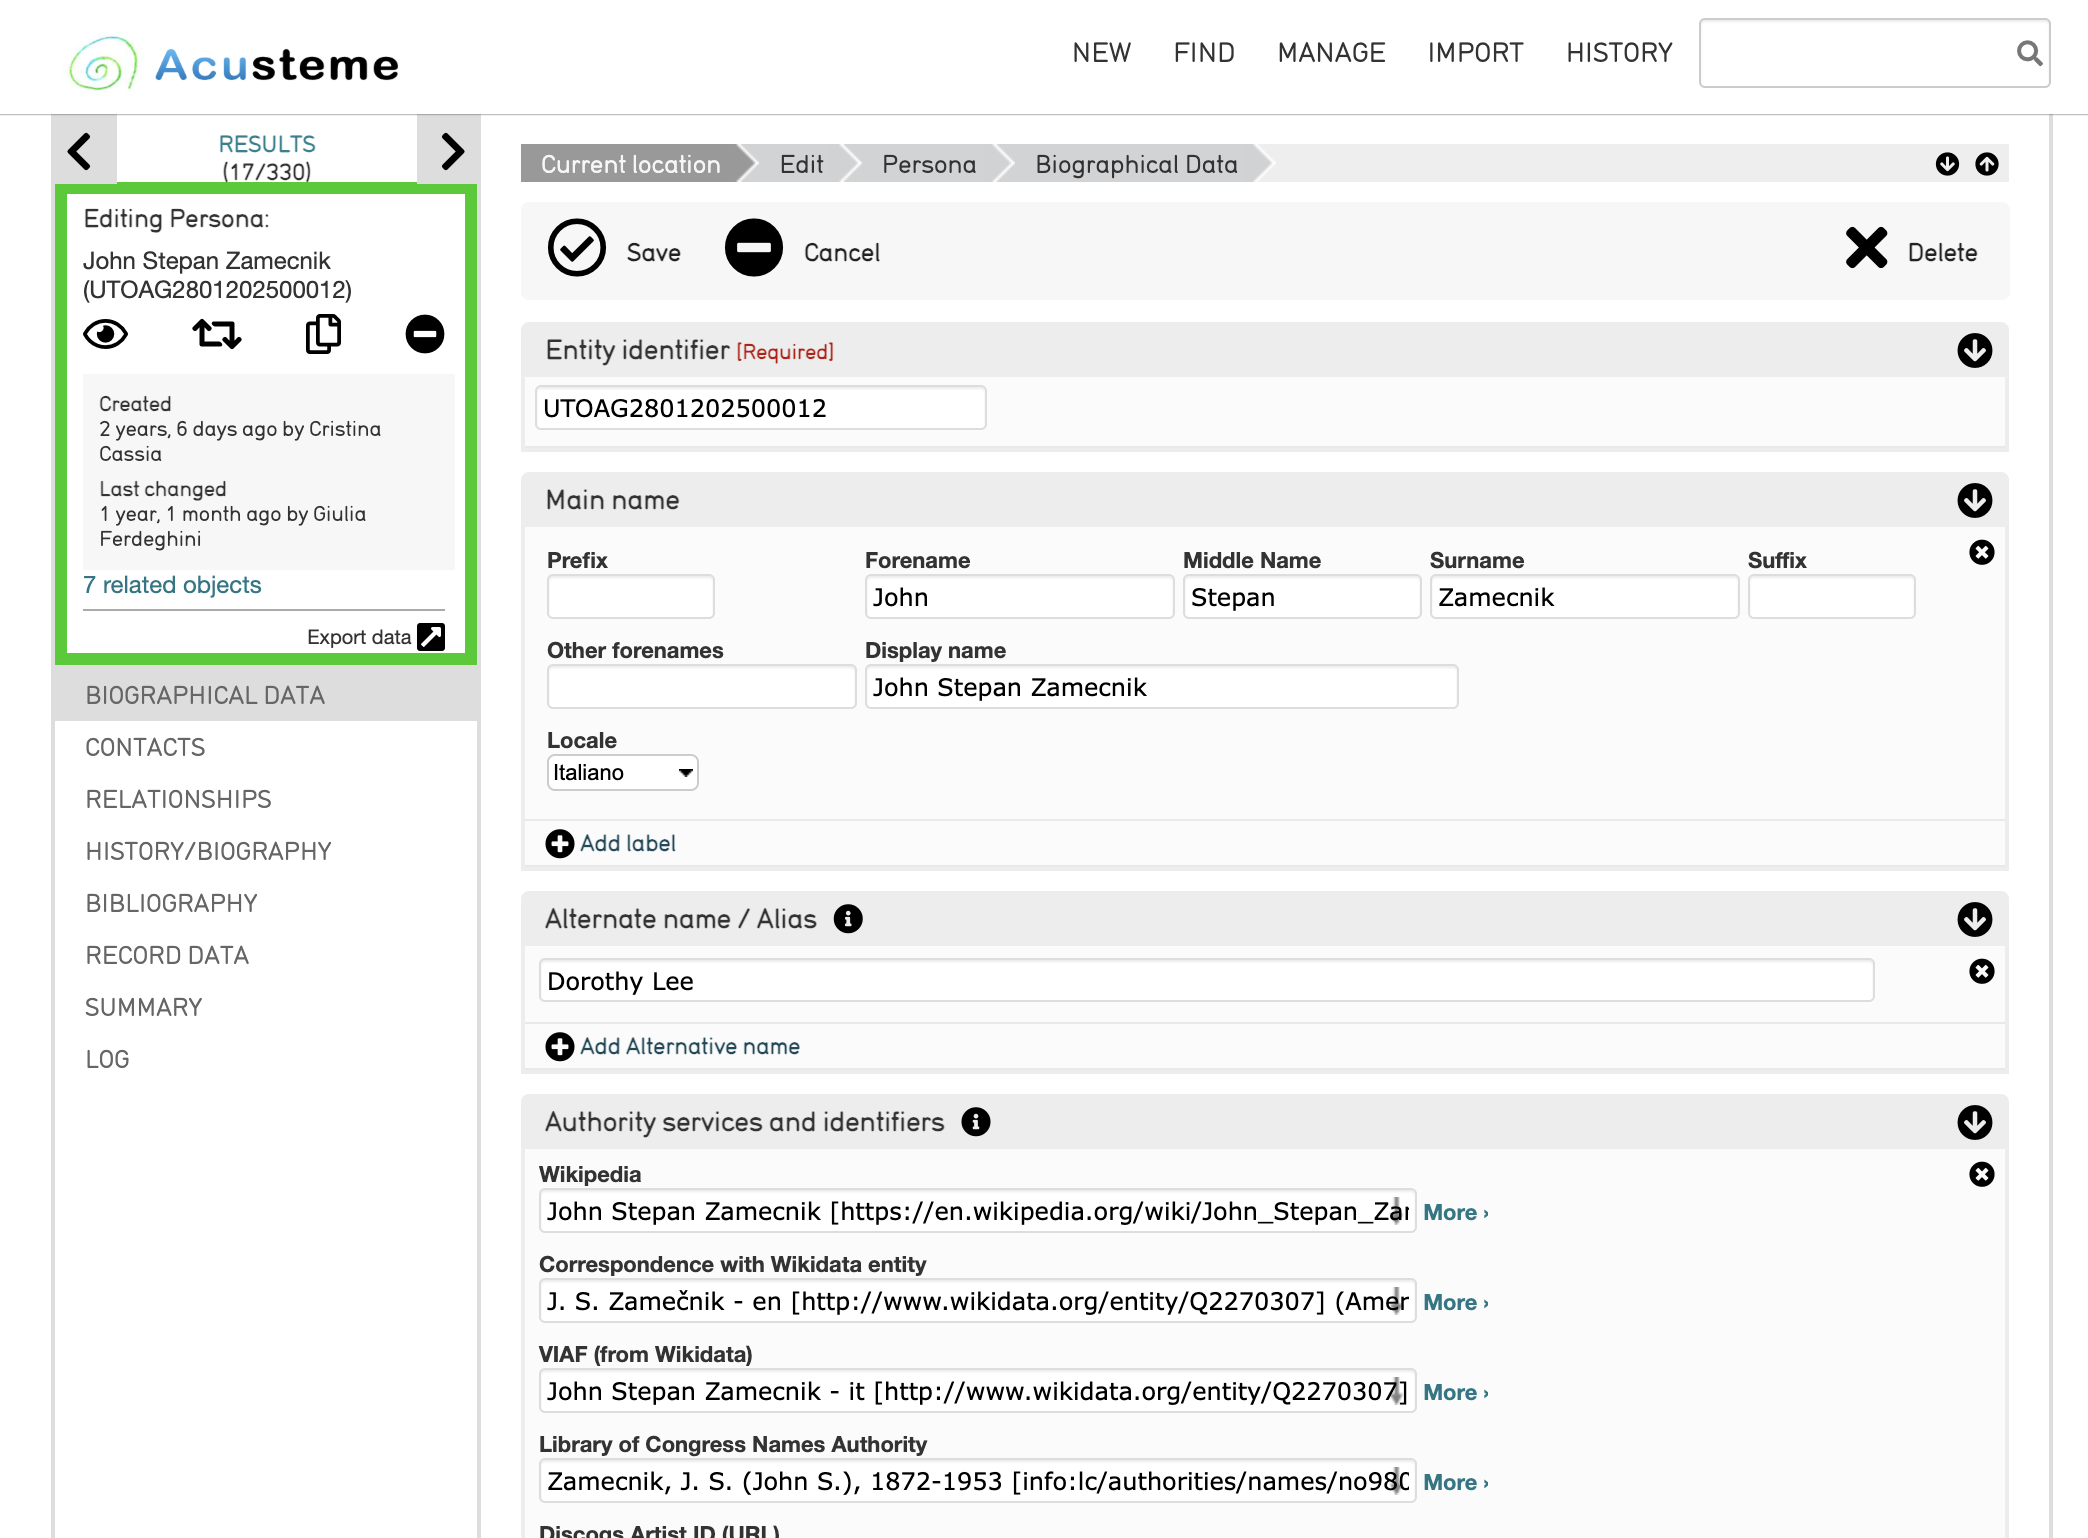Click the RESULTS link

point(267,144)
